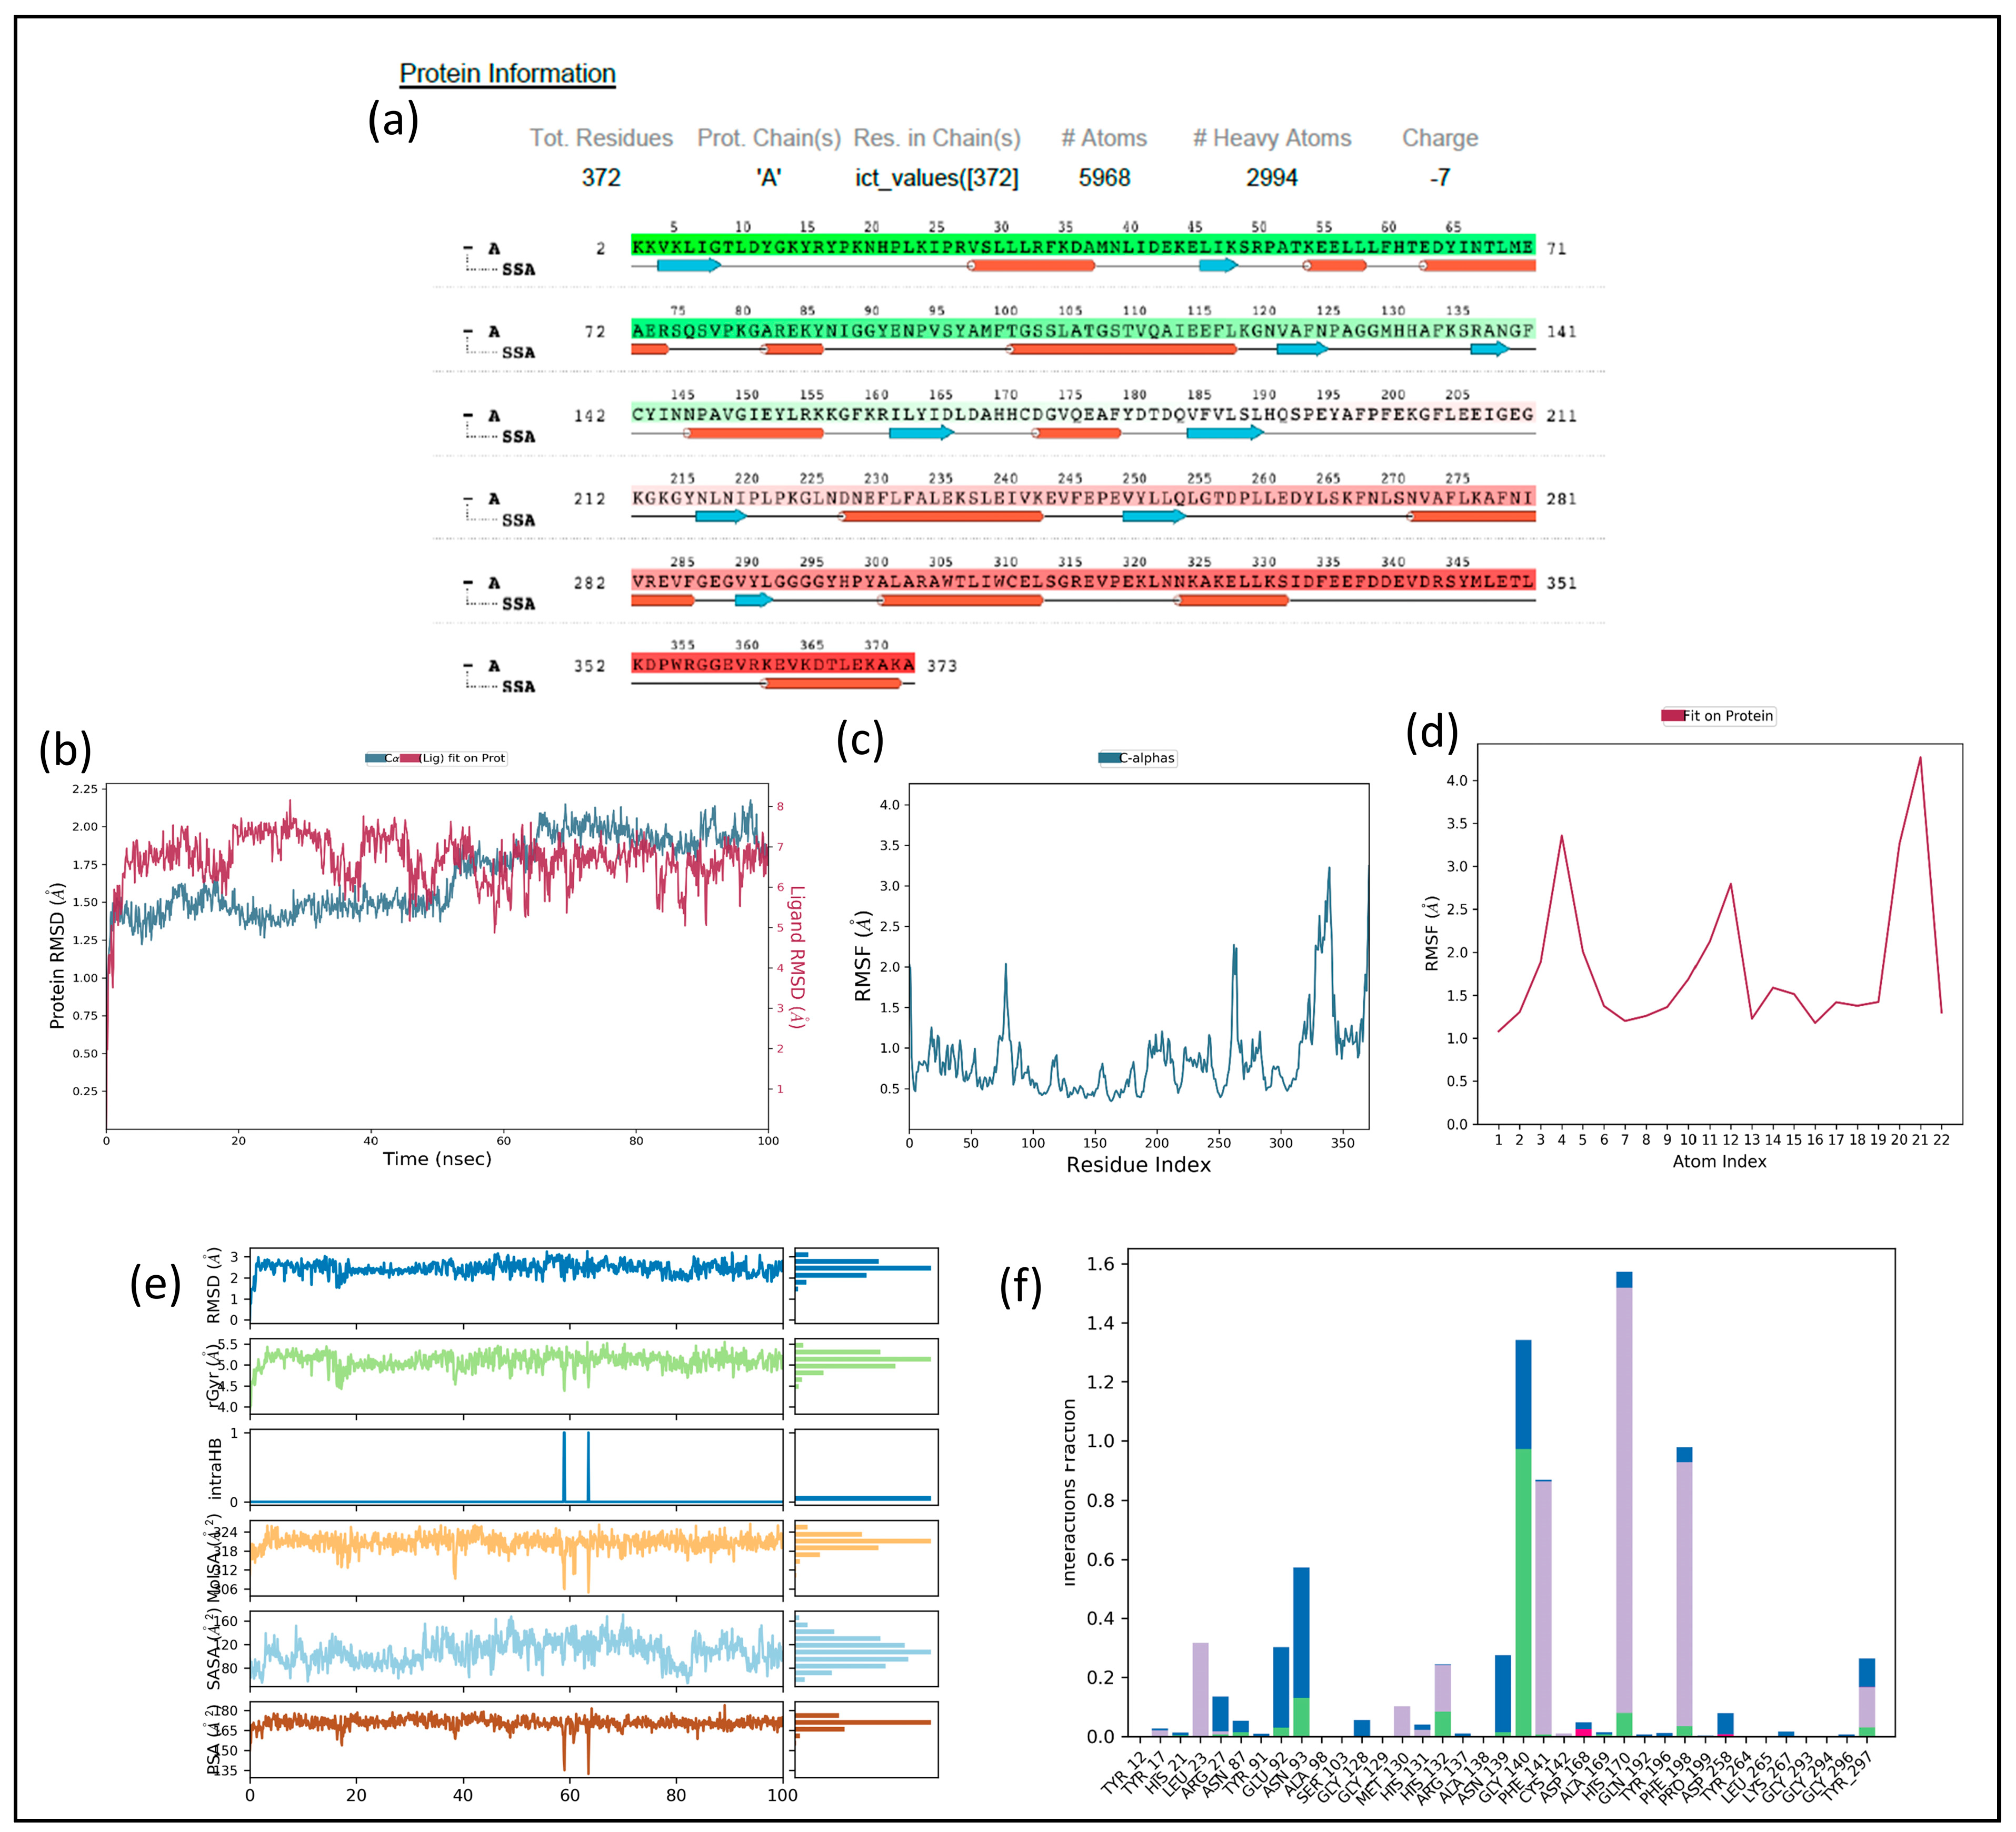Image resolution: width=2016 pixels, height=1832 pixels.
Task: Select the Prot. Chain(s) column header
Action: (x=769, y=138)
